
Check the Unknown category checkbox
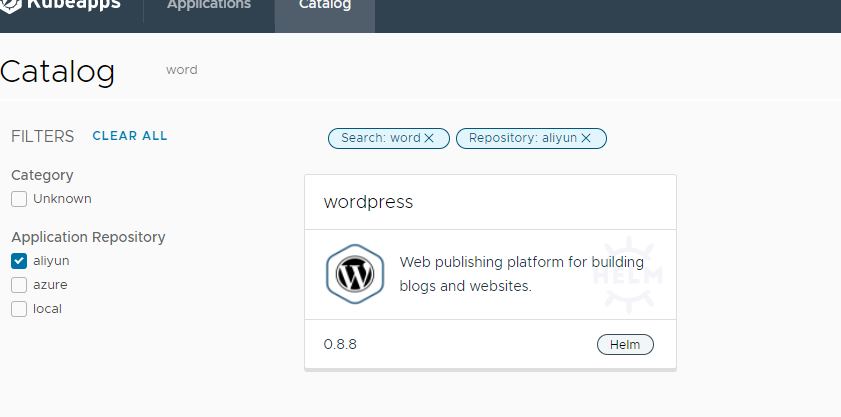point(19,199)
